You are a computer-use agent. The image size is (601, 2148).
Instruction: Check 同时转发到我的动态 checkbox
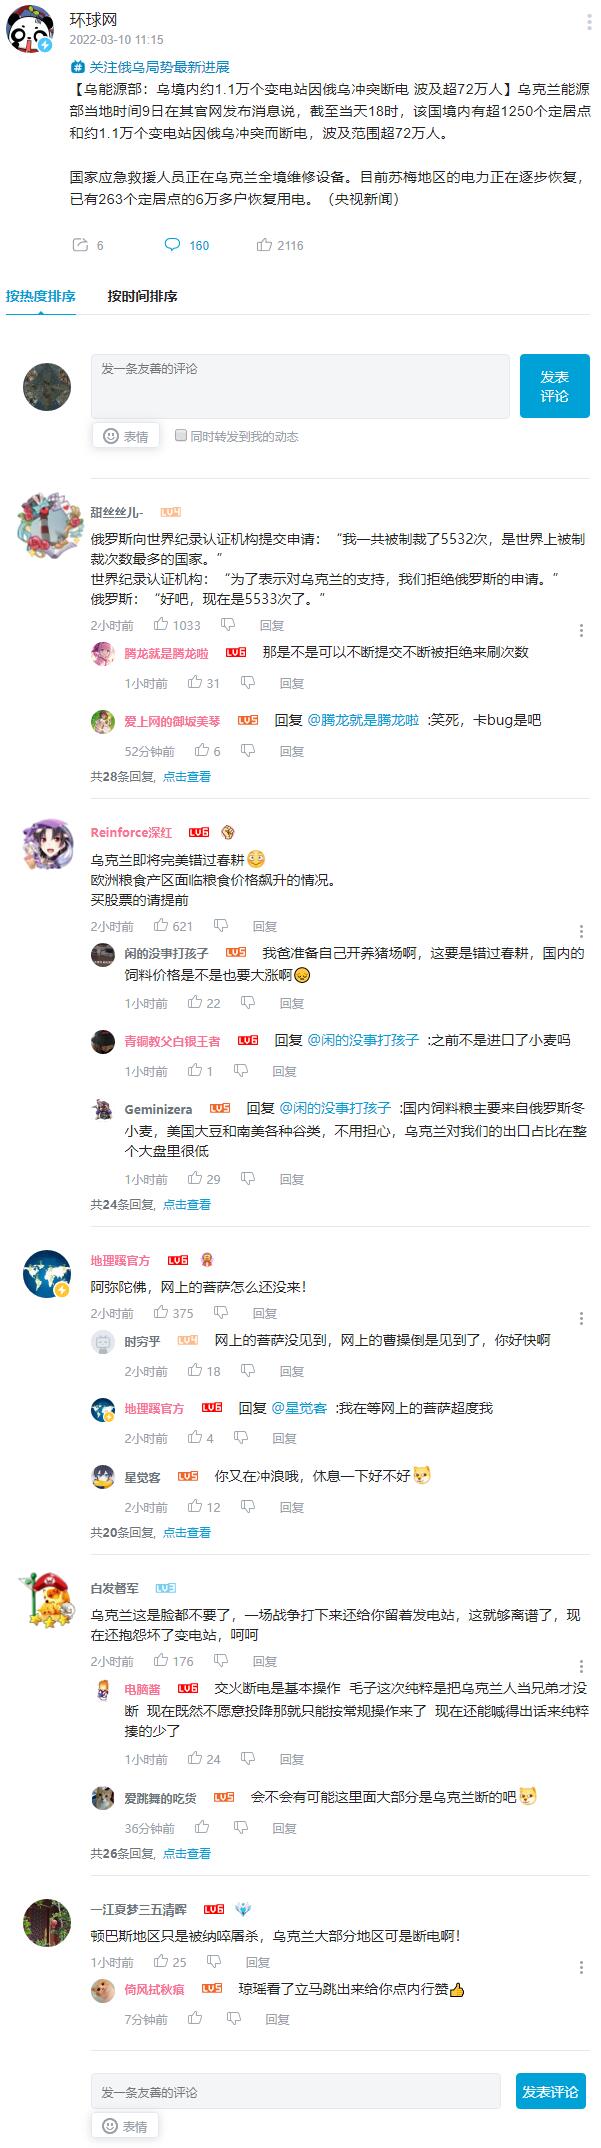[x=181, y=436]
